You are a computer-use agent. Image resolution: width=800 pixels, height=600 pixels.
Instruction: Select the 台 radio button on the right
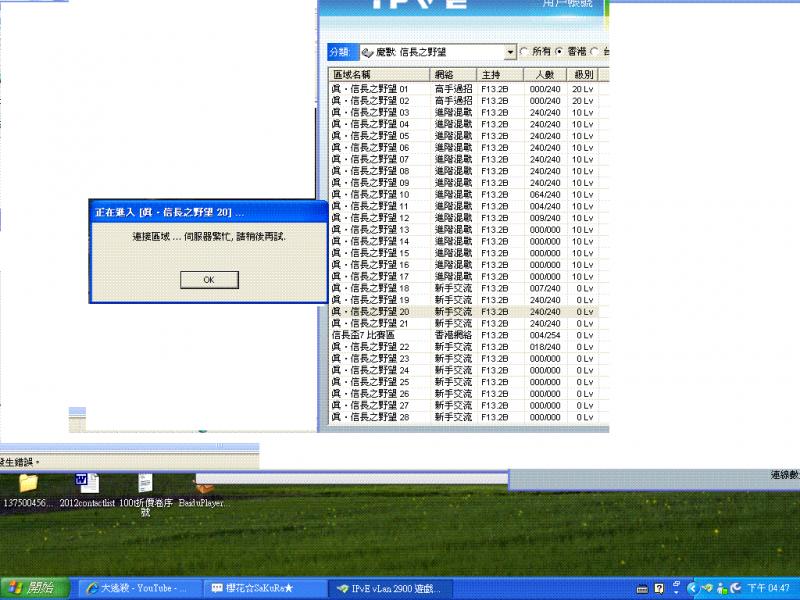596,52
